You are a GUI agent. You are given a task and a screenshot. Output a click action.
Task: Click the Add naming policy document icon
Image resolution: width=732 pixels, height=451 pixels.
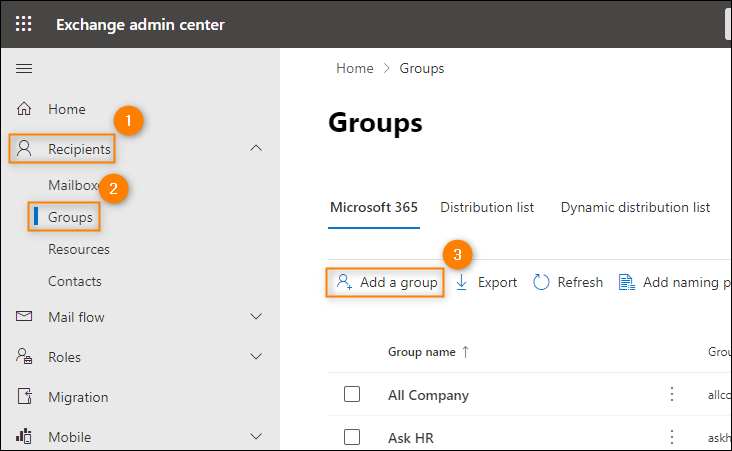pos(626,282)
